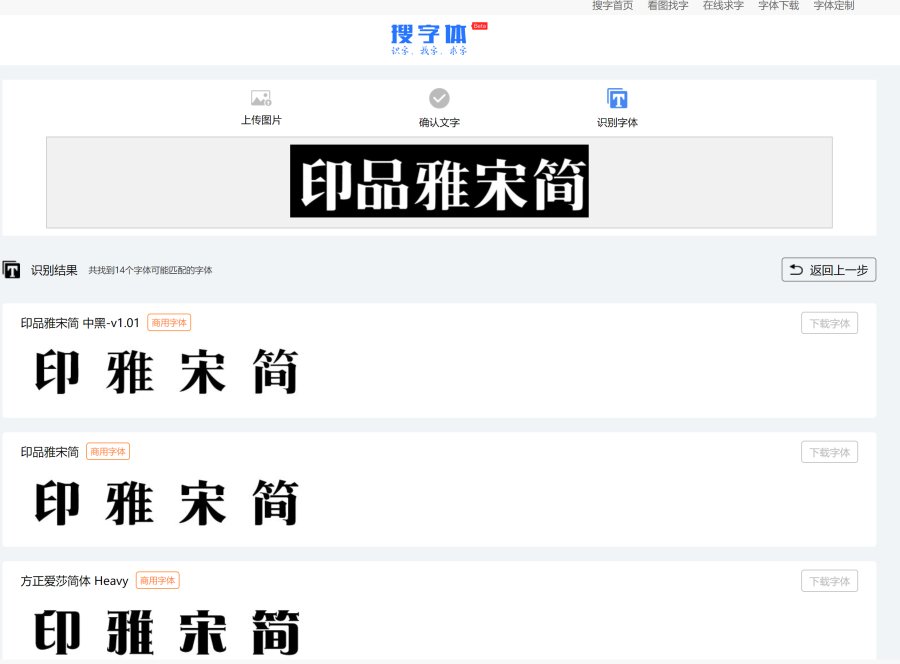
Task: Click the 商用字体 tag beside 方正爱莎简体 Heavy
Action: 158,581
